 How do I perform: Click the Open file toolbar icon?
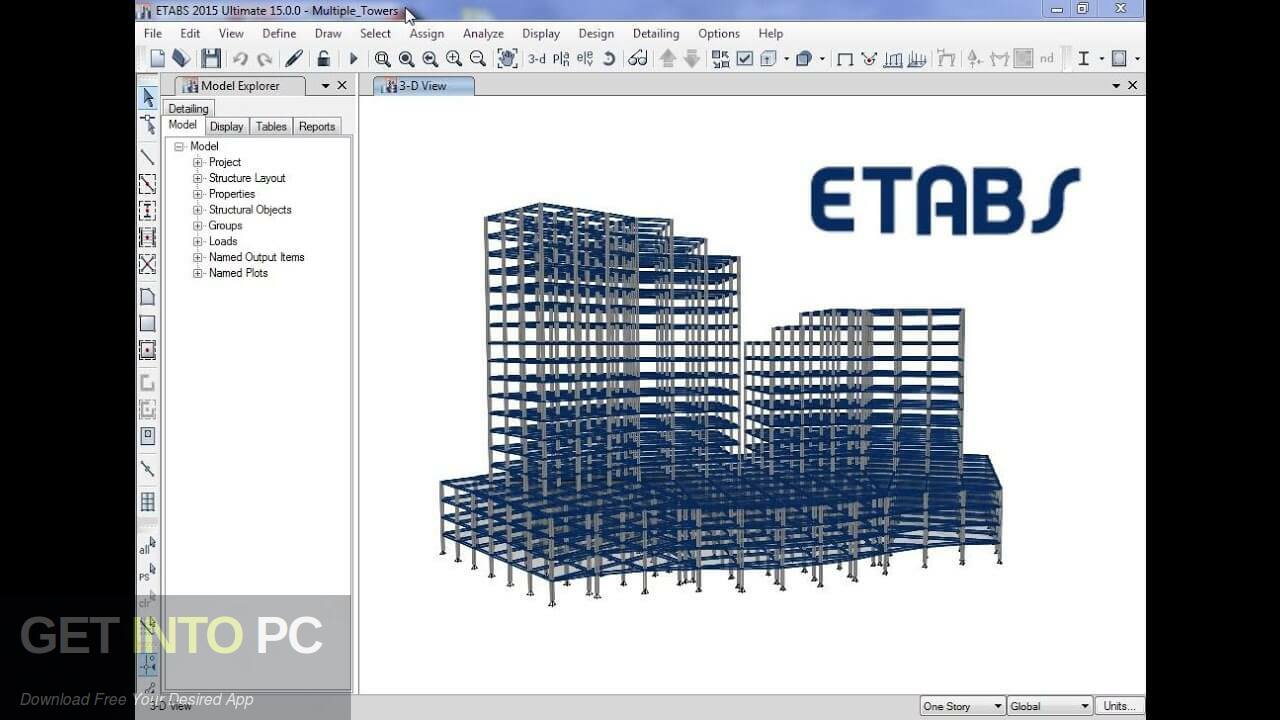point(181,59)
